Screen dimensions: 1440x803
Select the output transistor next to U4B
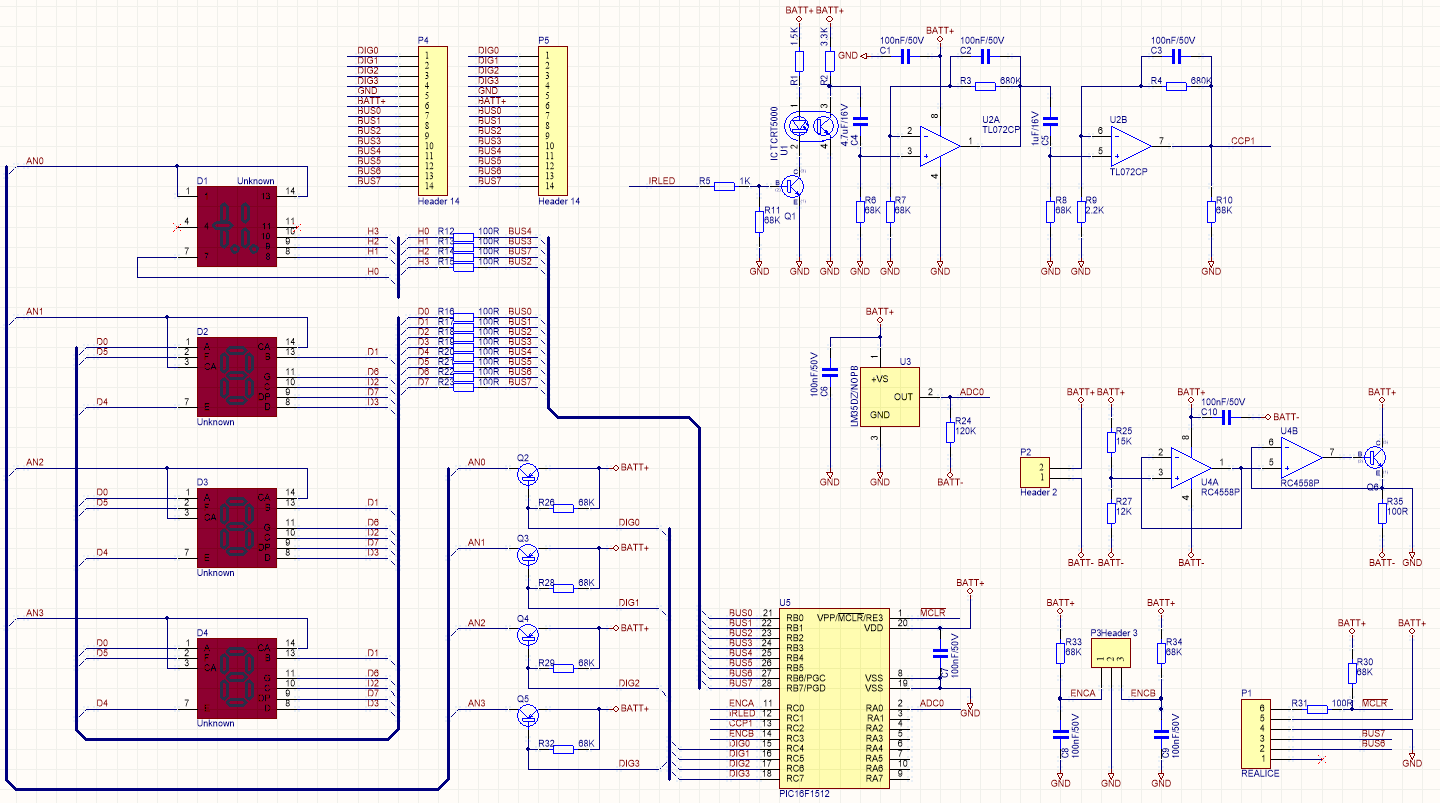pyautogui.click(x=1375, y=456)
